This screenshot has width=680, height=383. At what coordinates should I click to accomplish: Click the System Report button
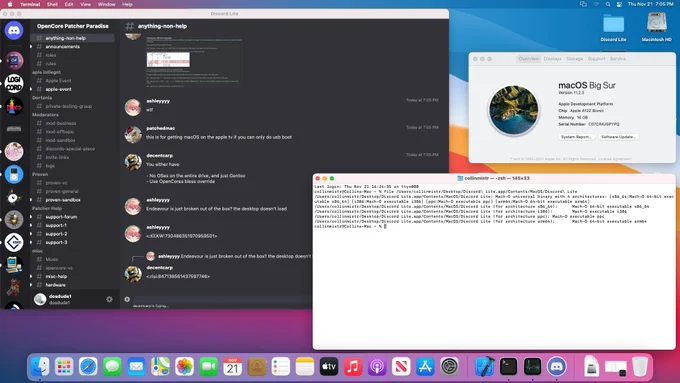tap(576, 137)
